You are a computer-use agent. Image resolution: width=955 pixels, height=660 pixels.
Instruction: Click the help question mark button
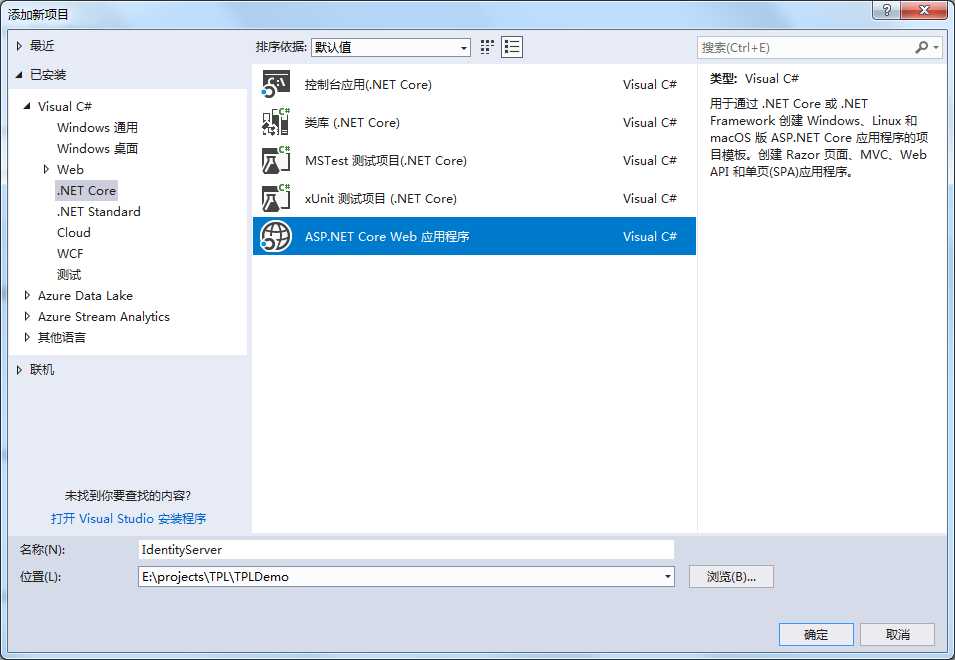pos(886,10)
